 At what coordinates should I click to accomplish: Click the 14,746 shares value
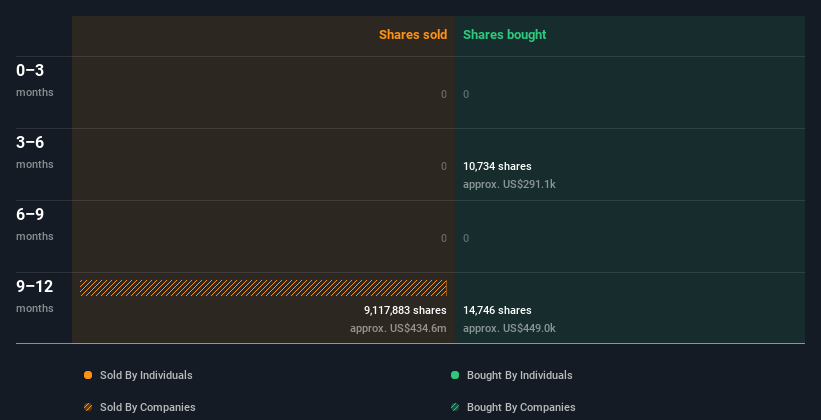(x=497, y=310)
